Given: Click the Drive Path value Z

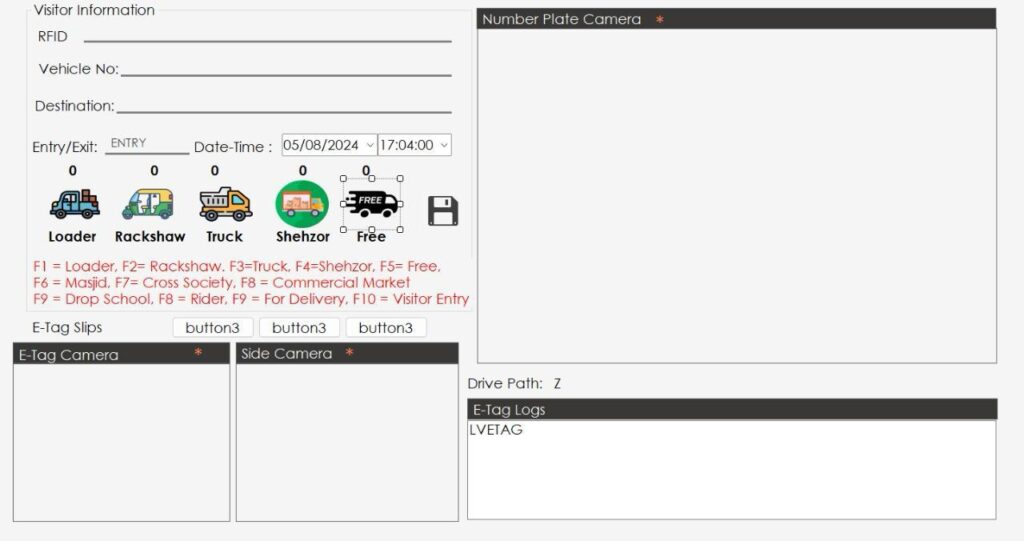Looking at the screenshot, I should [x=557, y=384].
